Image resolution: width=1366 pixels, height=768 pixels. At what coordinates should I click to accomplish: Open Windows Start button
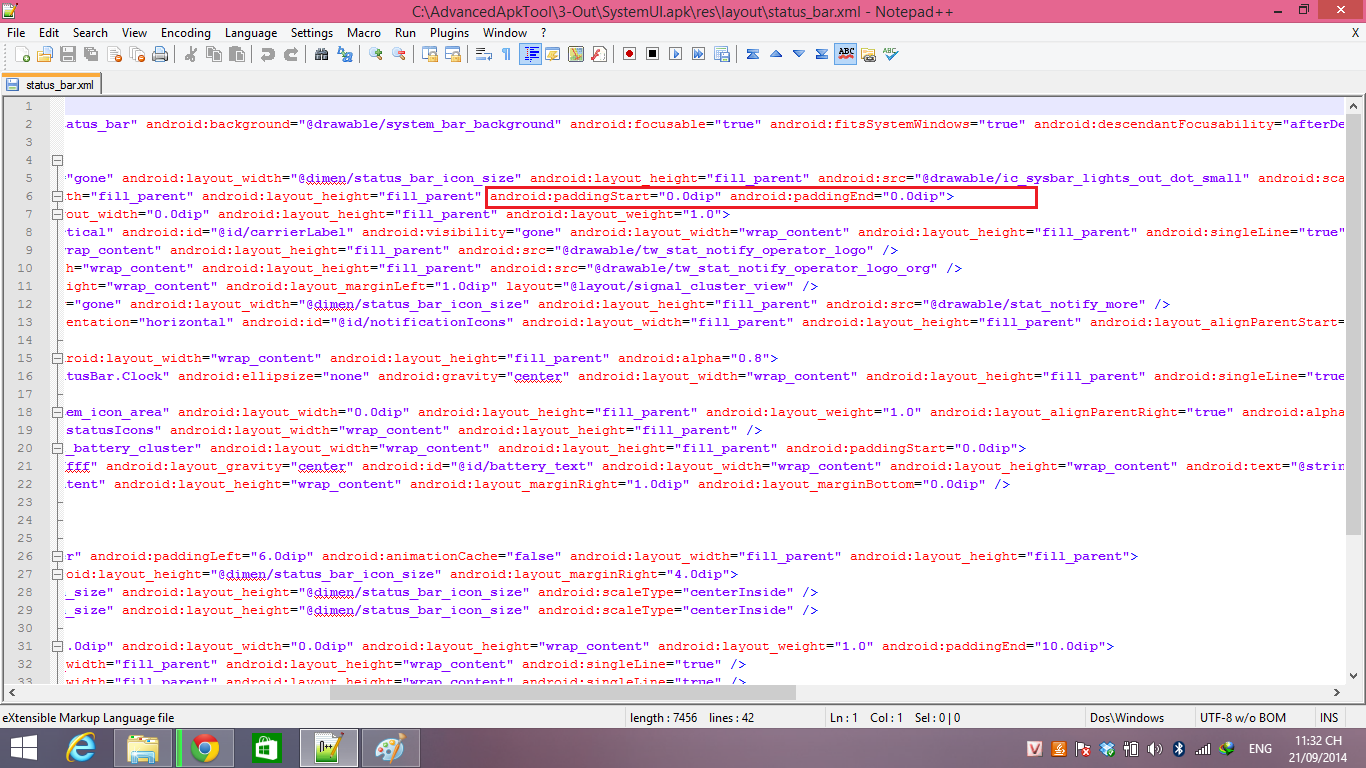pyautogui.click(x=24, y=748)
